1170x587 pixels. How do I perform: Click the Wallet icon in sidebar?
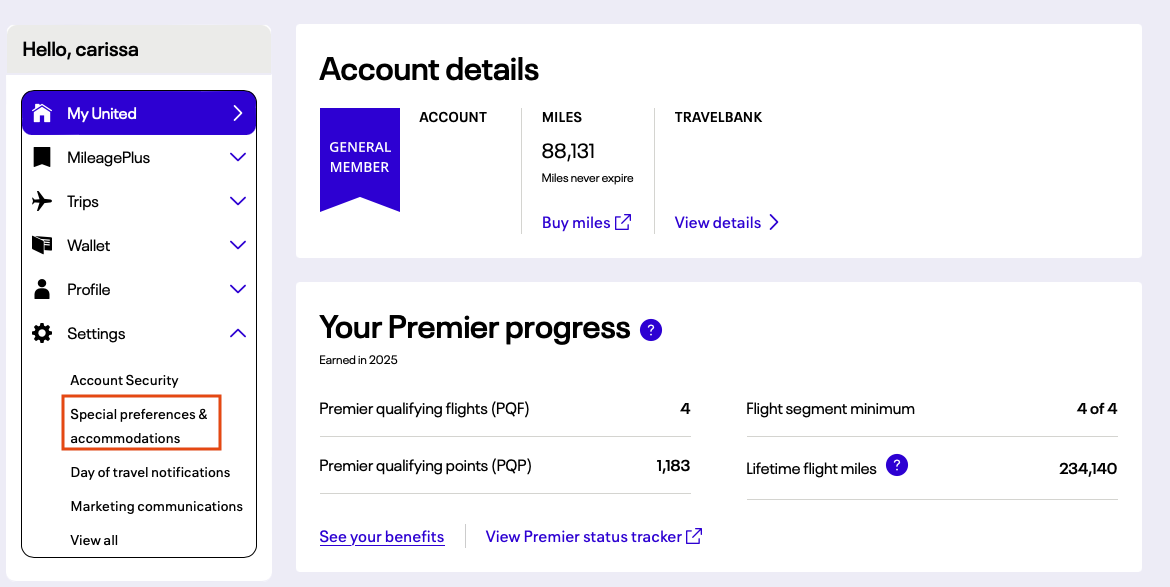[x=42, y=245]
